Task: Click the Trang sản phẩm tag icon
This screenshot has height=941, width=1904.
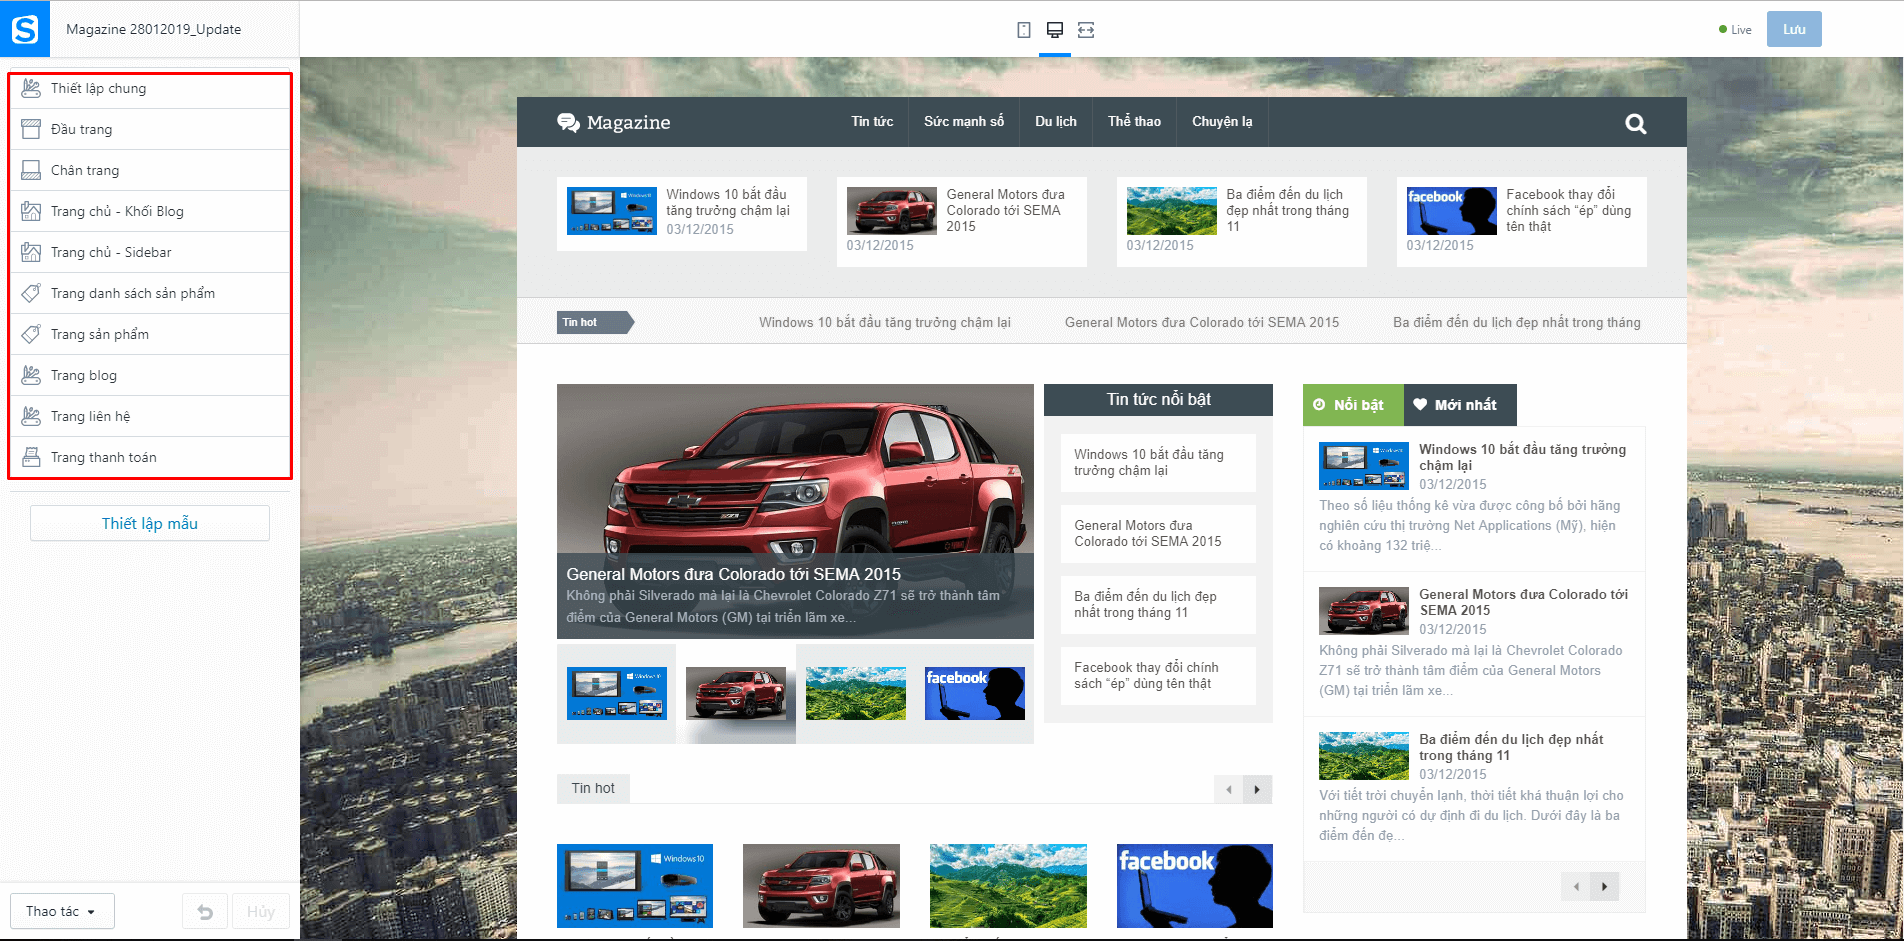Action: tap(31, 334)
